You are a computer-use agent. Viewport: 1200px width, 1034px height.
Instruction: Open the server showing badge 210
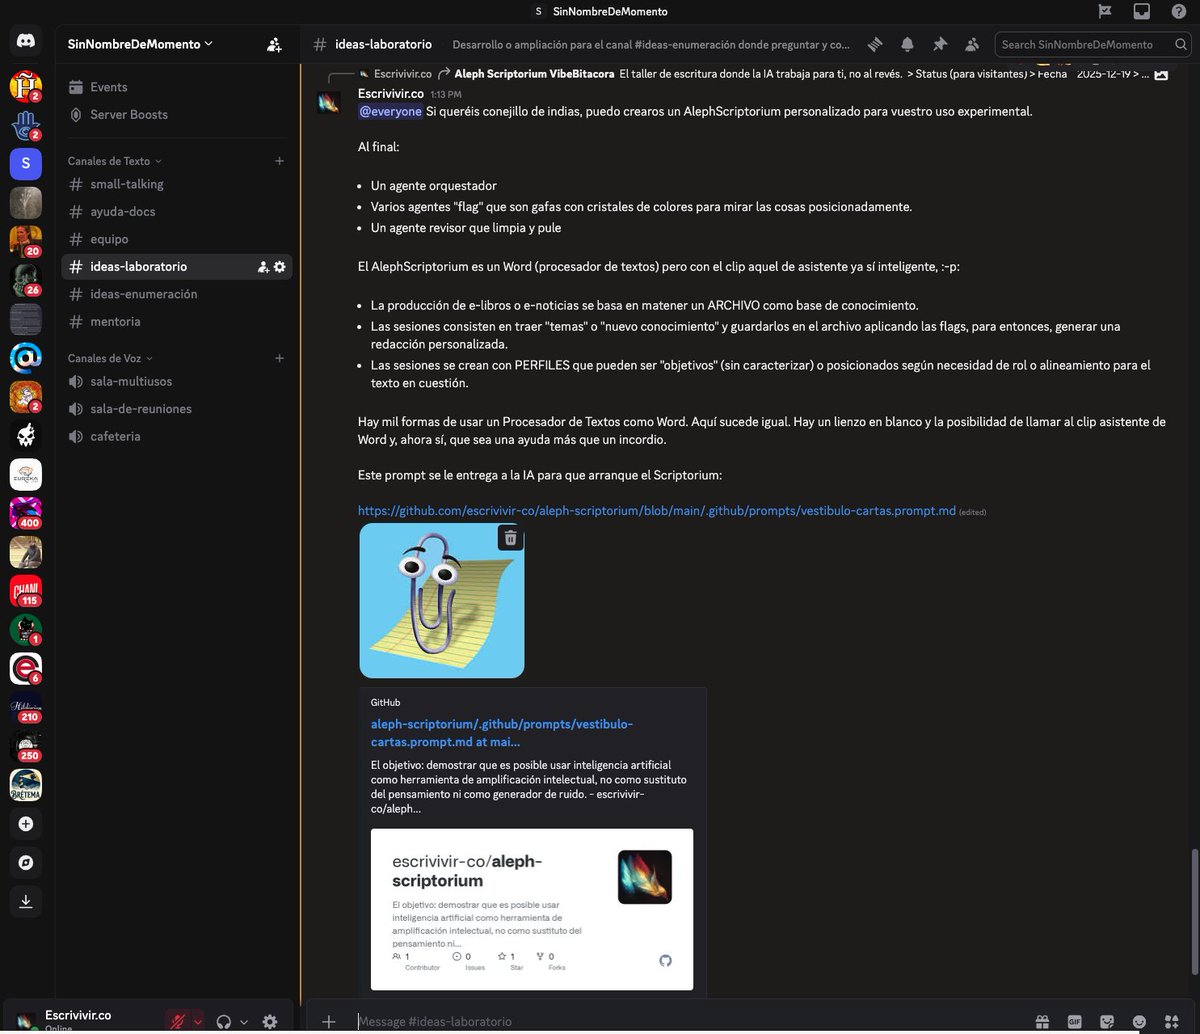click(25, 708)
